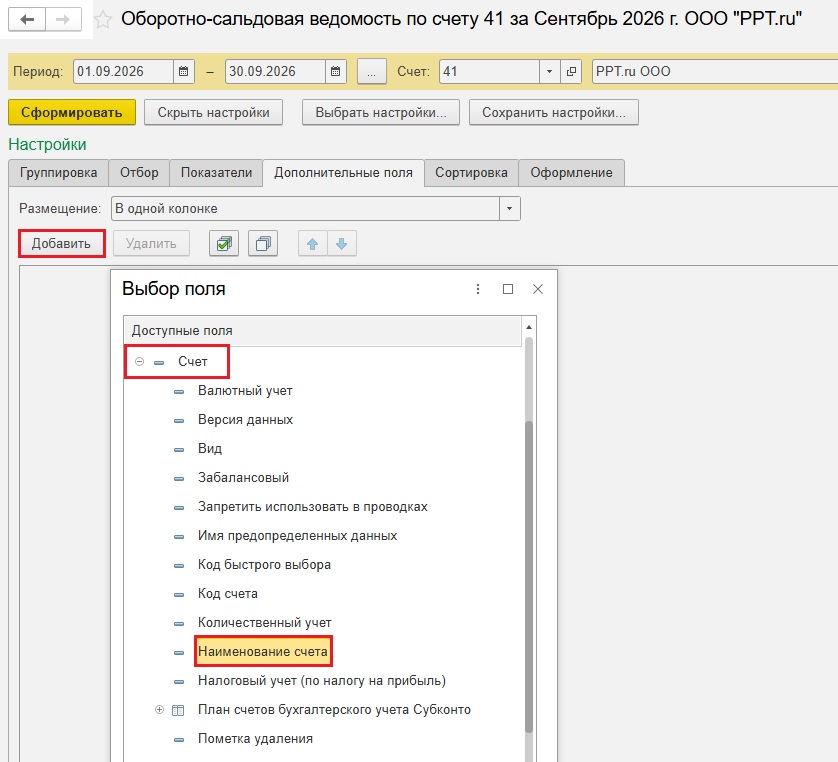
Task: Uncheck all fields with empty boxes icon
Action: (263, 244)
